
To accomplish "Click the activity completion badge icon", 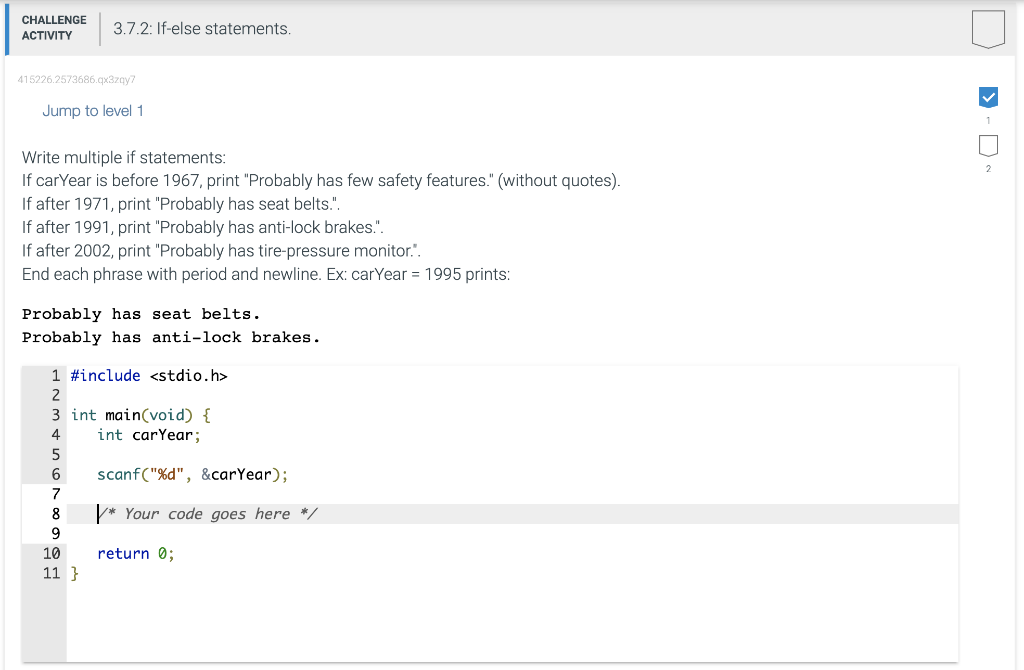I will [987, 29].
